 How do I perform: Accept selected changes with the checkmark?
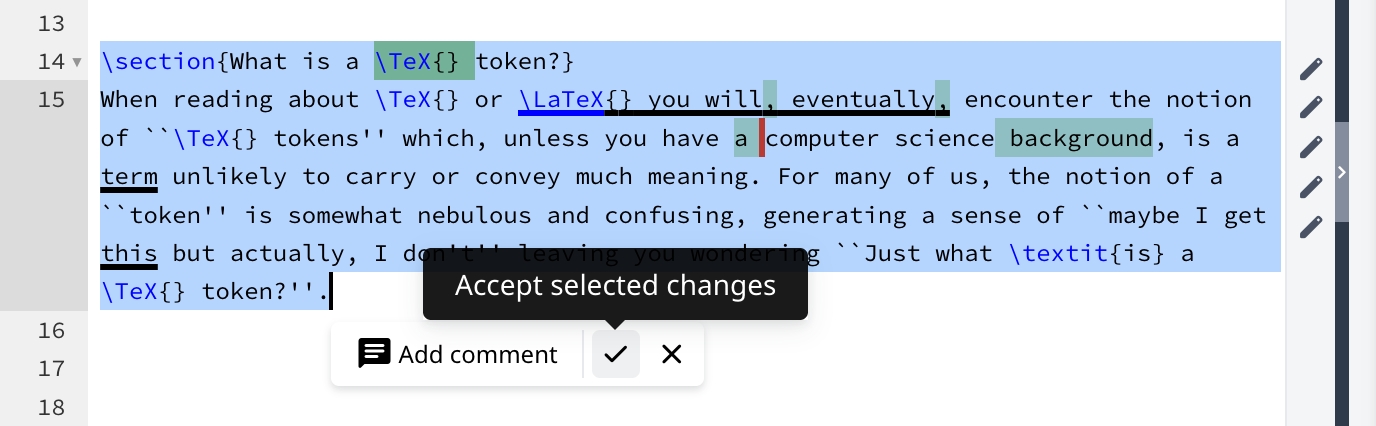pyautogui.click(x=615, y=354)
